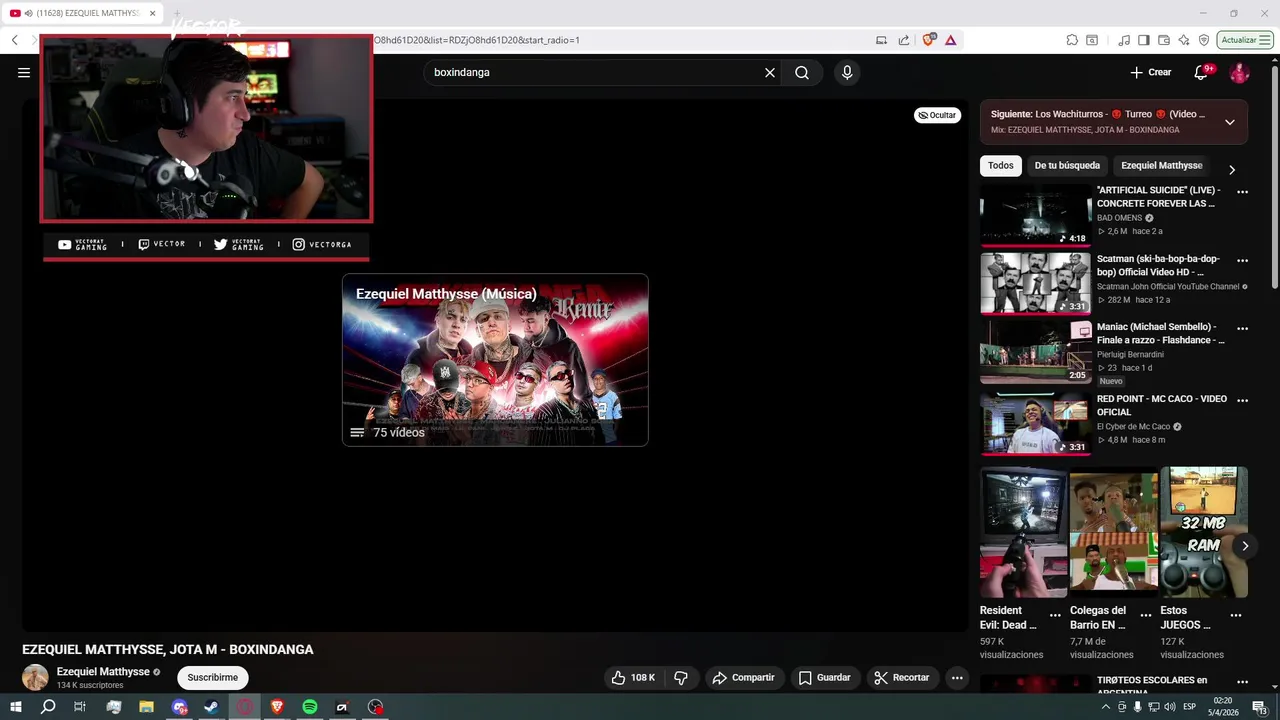Open the YouTube hamburger guide menu
The height and width of the screenshot is (720, 1280).
pyautogui.click(x=24, y=72)
